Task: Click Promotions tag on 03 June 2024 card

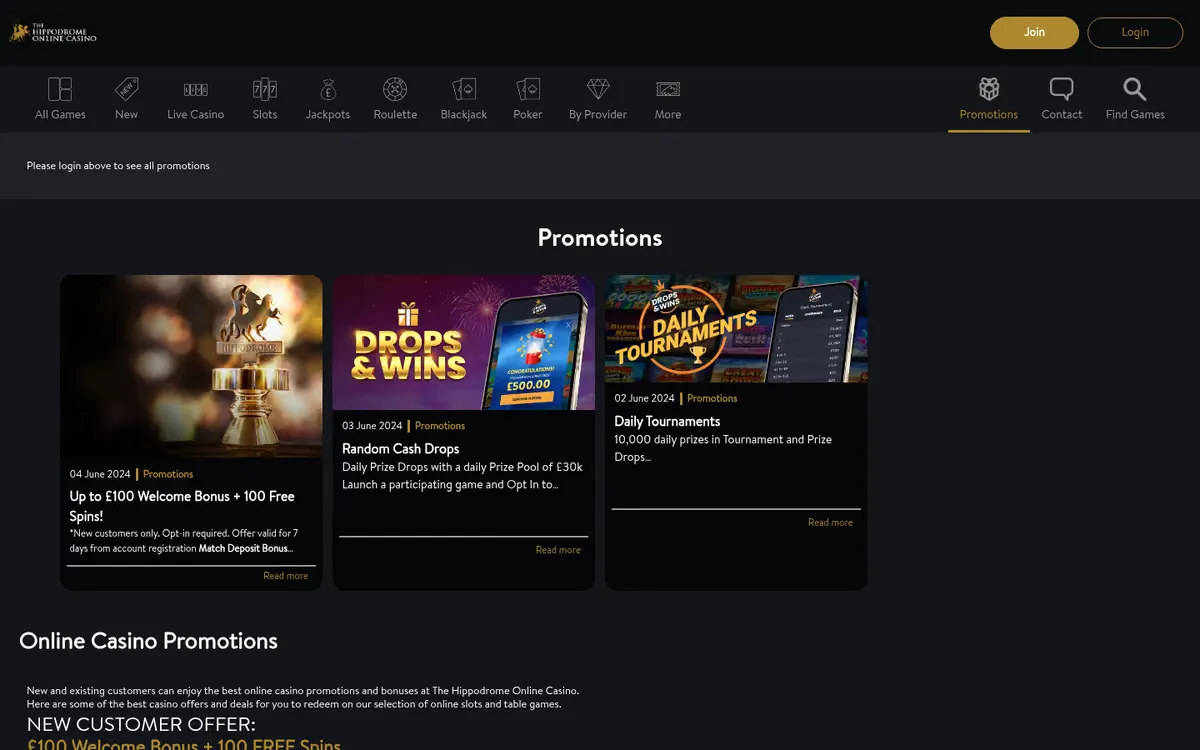Action: pyautogui.click(x=440, y=426)
